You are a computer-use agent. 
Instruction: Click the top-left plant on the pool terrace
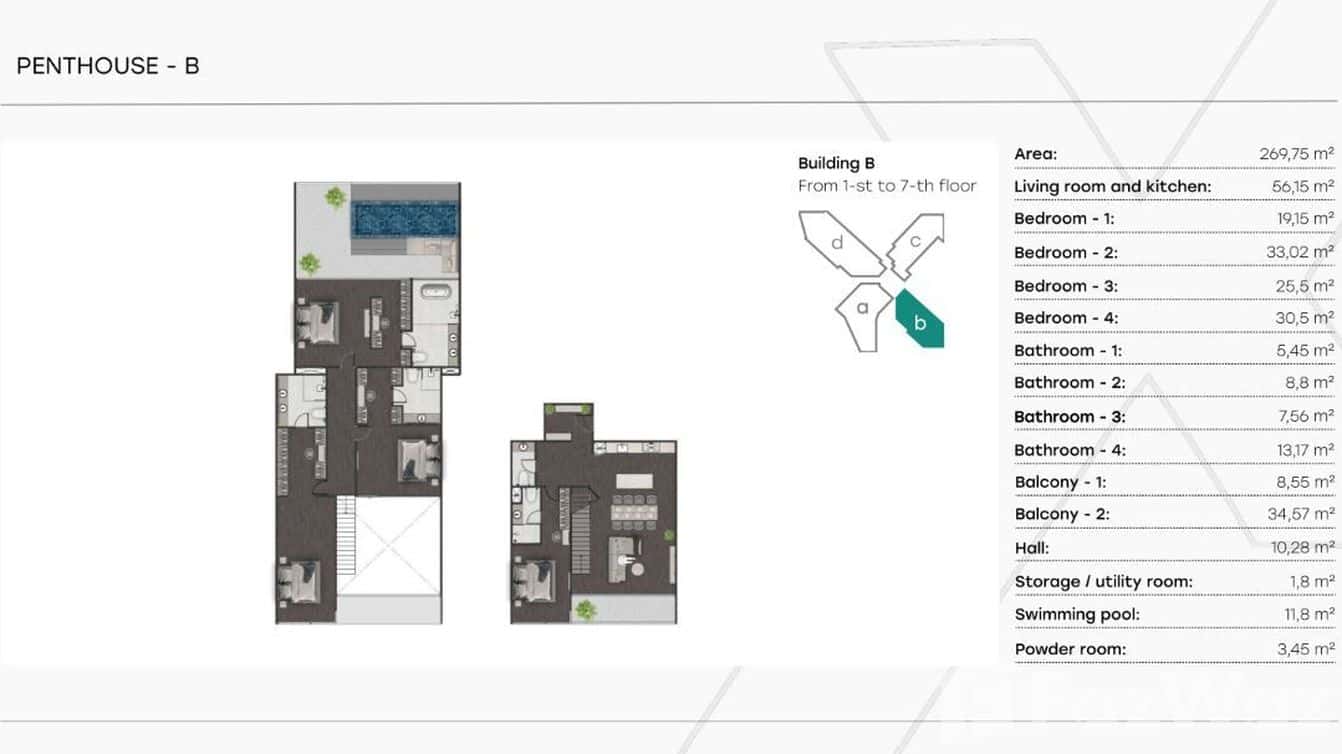pos(335,197)
